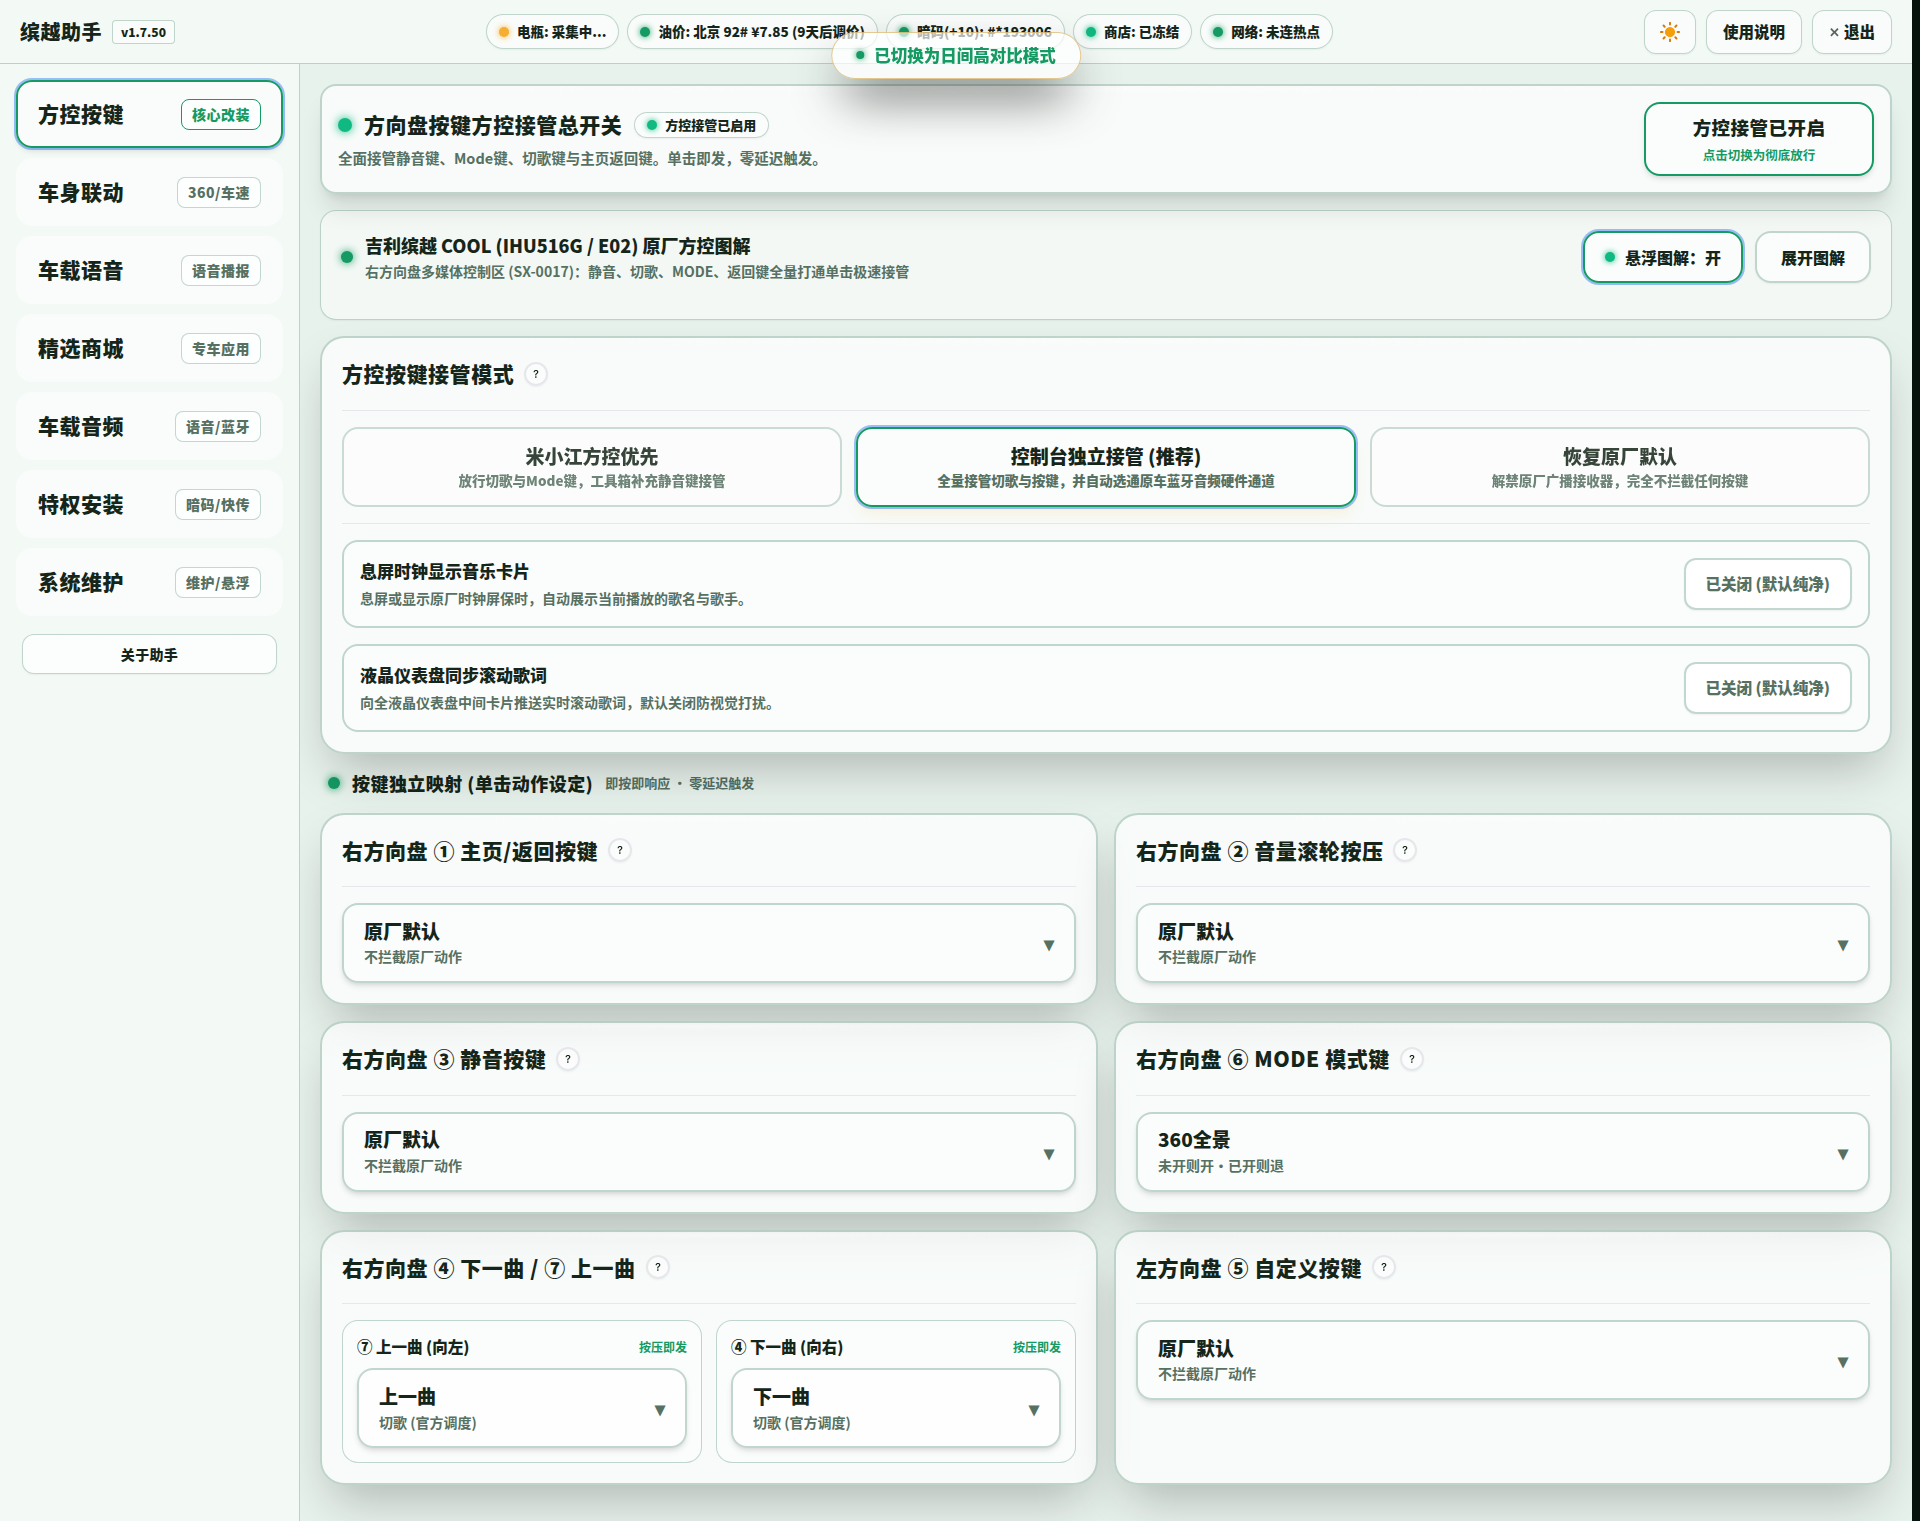Click the 油价 北京 92# status chip
This screenshot has height=1521, width=1920.
click(752, 32)
